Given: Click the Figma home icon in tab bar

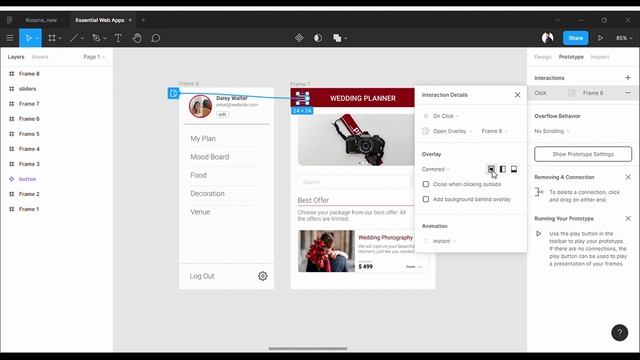Looking at the screenshot, I should [10, 20].
